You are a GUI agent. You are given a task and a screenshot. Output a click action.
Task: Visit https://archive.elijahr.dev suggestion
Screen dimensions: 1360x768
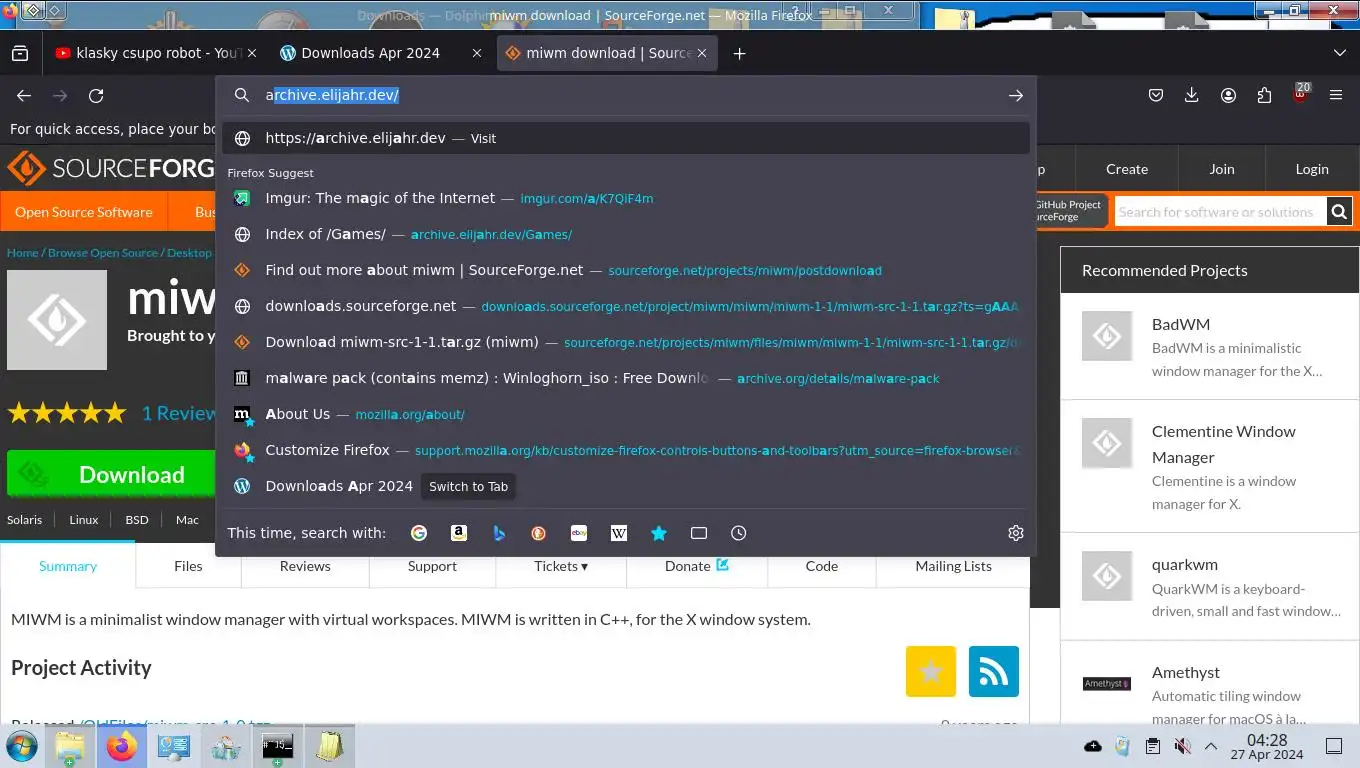pyautogui.click(x=626, y=138)
